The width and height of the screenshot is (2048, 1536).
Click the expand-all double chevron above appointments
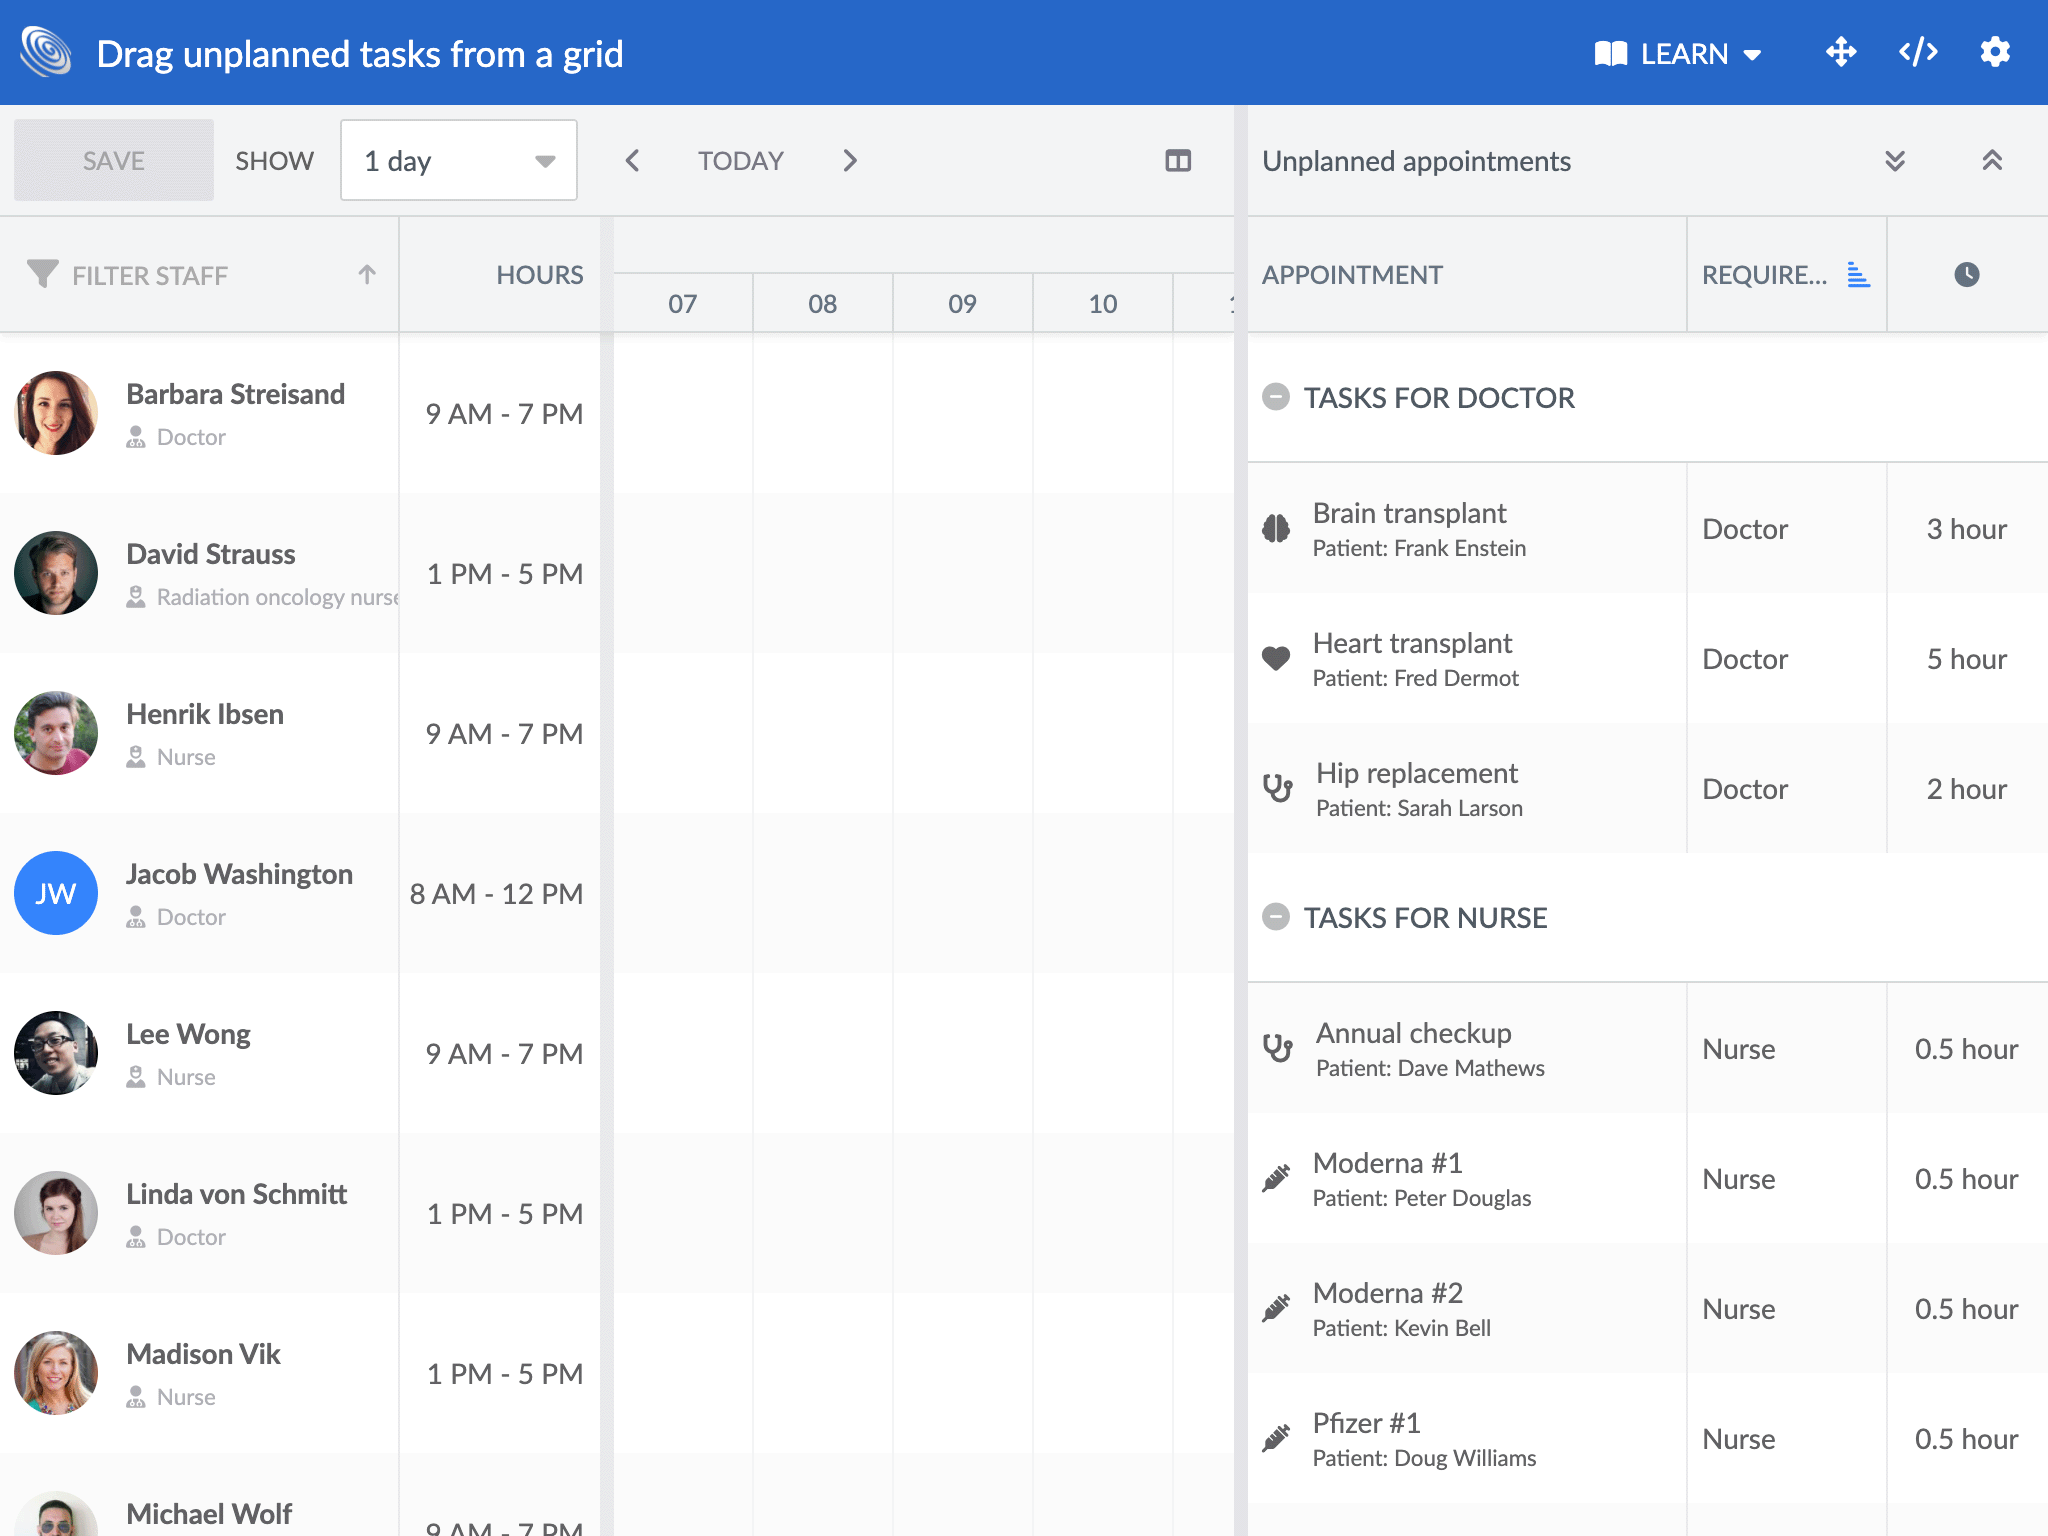coord(1895,160)
